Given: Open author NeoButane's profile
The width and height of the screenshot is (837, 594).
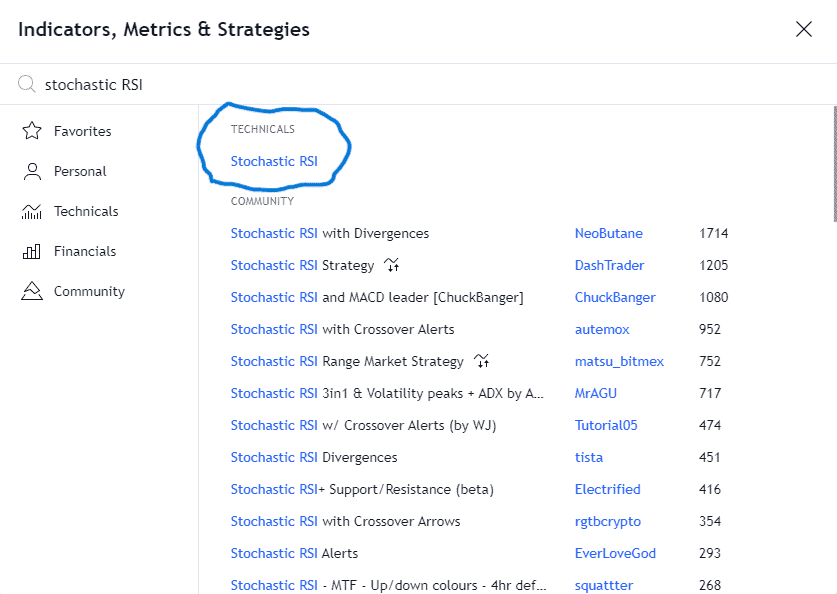Looking at the screenshot, I should (609, 233).
